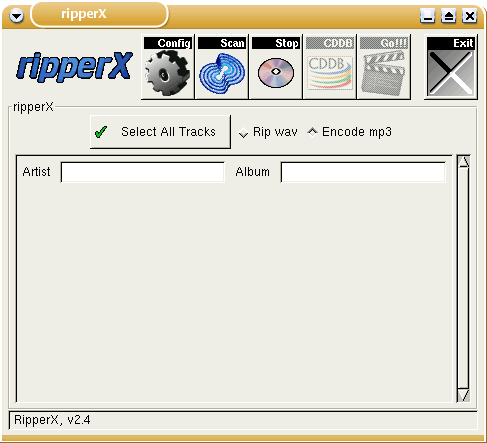Click the green checkmark icon
The width and height of the screenshot is (487, 443).
point(101,132)
